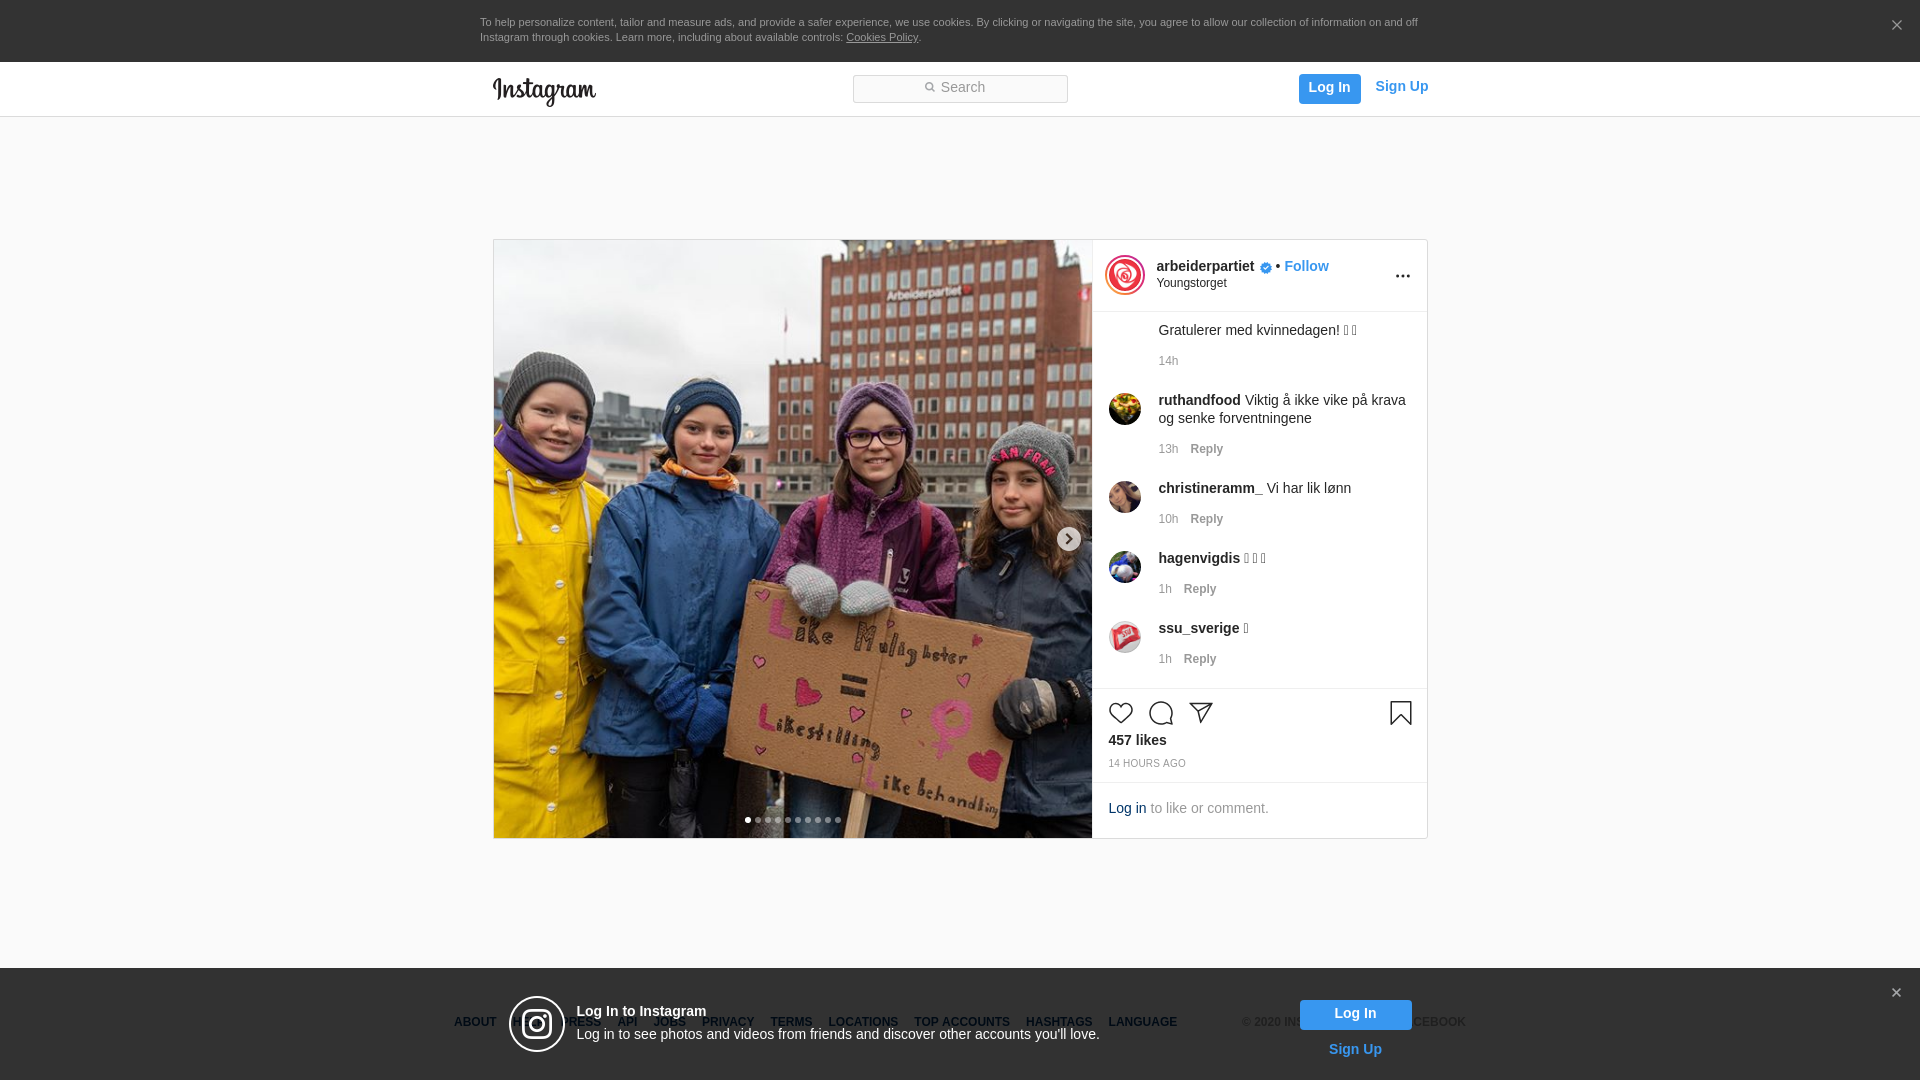Reply to hagenvigdis's comment
Image resolution: width=1920 pixels, height=1080 pixels.
(x=1200, y=589)
